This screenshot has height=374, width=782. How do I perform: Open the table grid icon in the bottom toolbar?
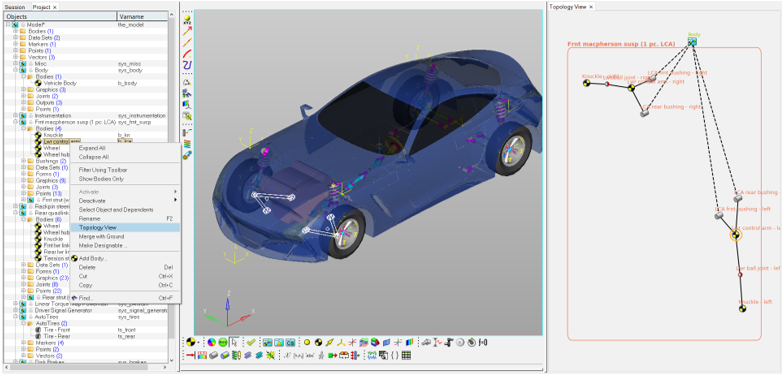click(406, 355)
